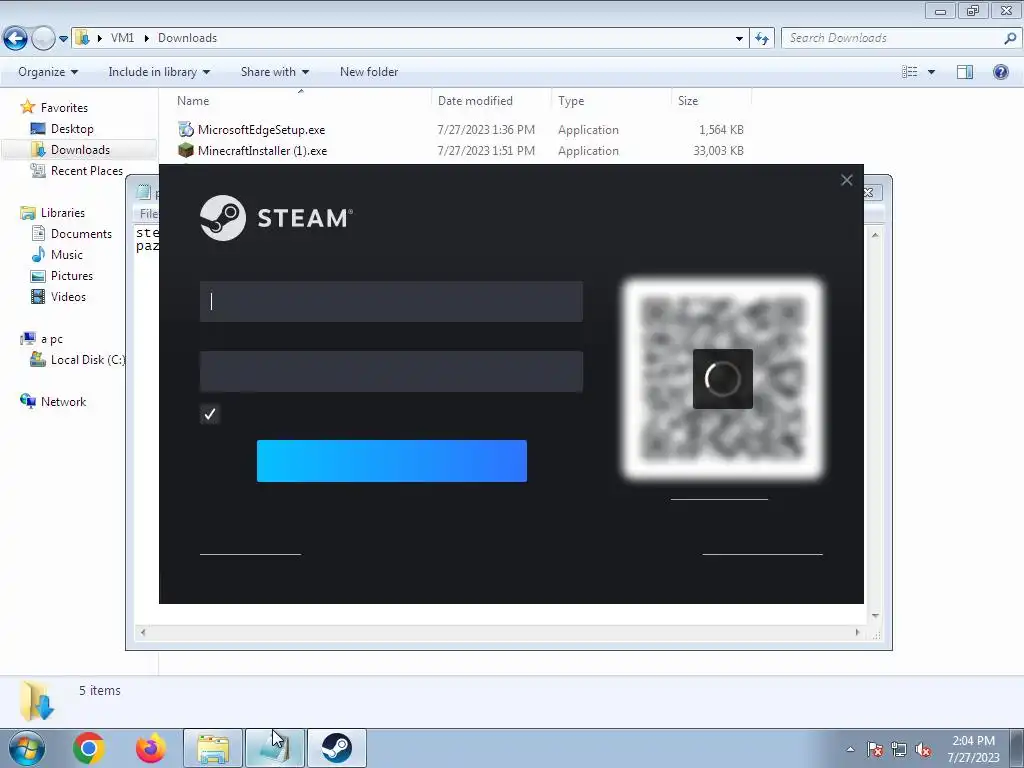Image resolution: width=1024 pixels, height=768 pixels.
Task: Go forward using Explorer forward arrow
Action: [43, 39]
